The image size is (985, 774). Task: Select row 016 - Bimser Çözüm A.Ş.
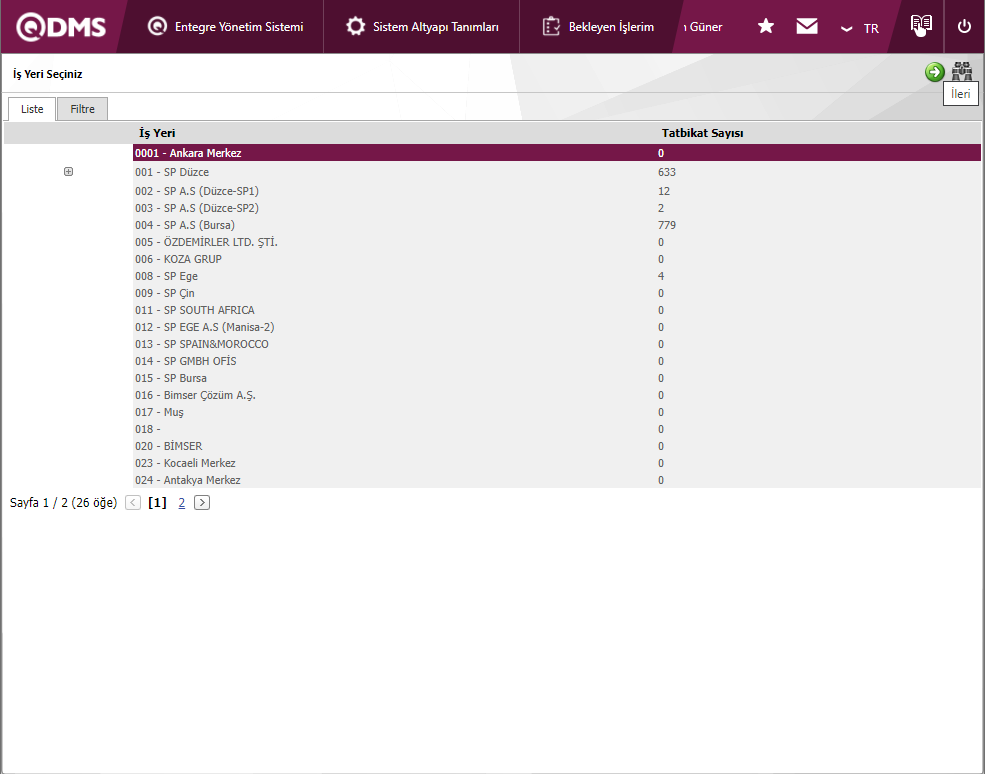[x=557, y=395]
